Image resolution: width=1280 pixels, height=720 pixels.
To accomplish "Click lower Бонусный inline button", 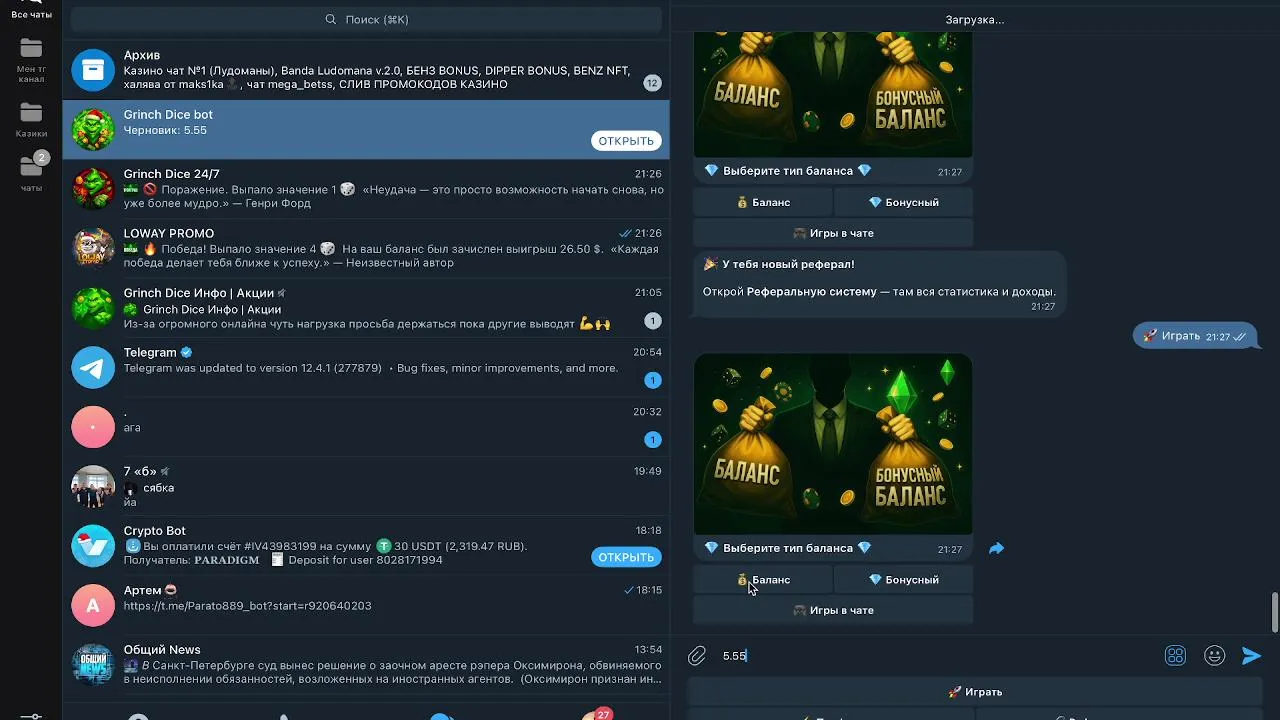I will [x=904, y=580].
